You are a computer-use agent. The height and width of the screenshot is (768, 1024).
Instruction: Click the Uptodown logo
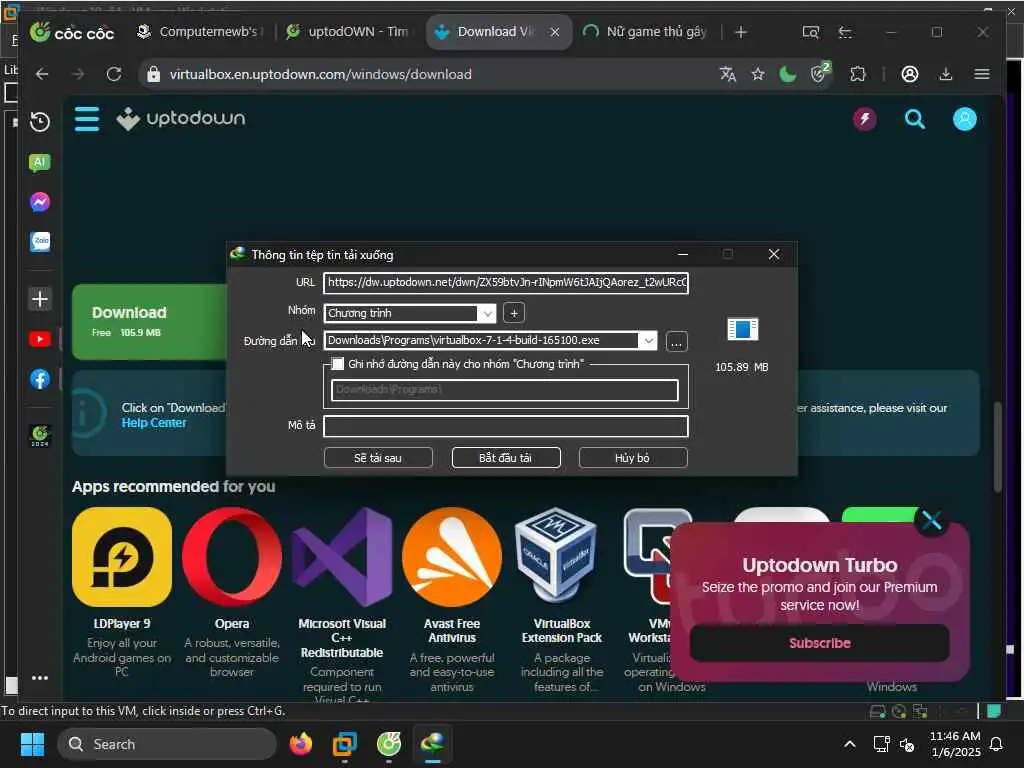click(x=181, y=119)
